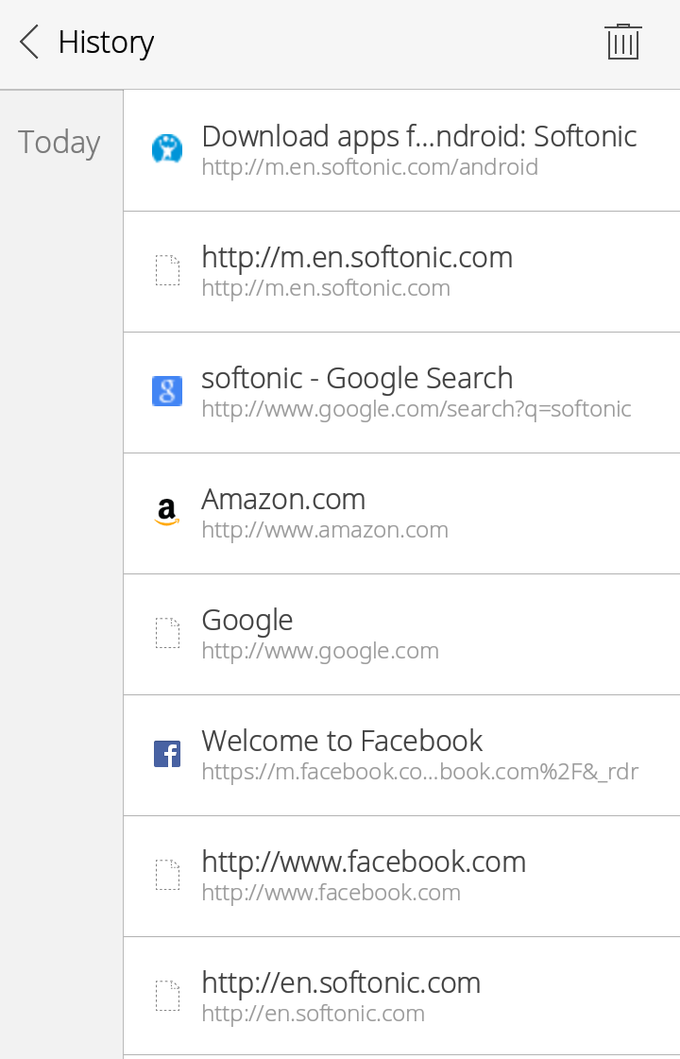Screen dimensions: 680x1059
Task: Click blank page icon beside http://m.en.softonic.com title
Action: click(167, 270)
